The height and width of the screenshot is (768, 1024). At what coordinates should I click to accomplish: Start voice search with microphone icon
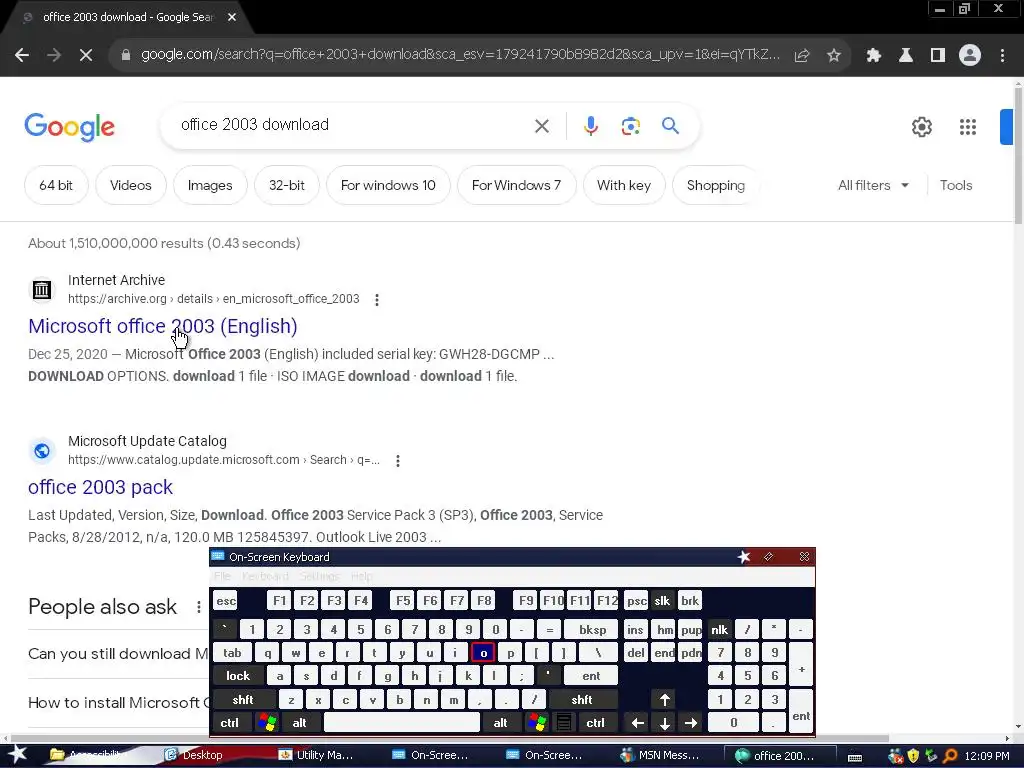[x=591, y=125]
